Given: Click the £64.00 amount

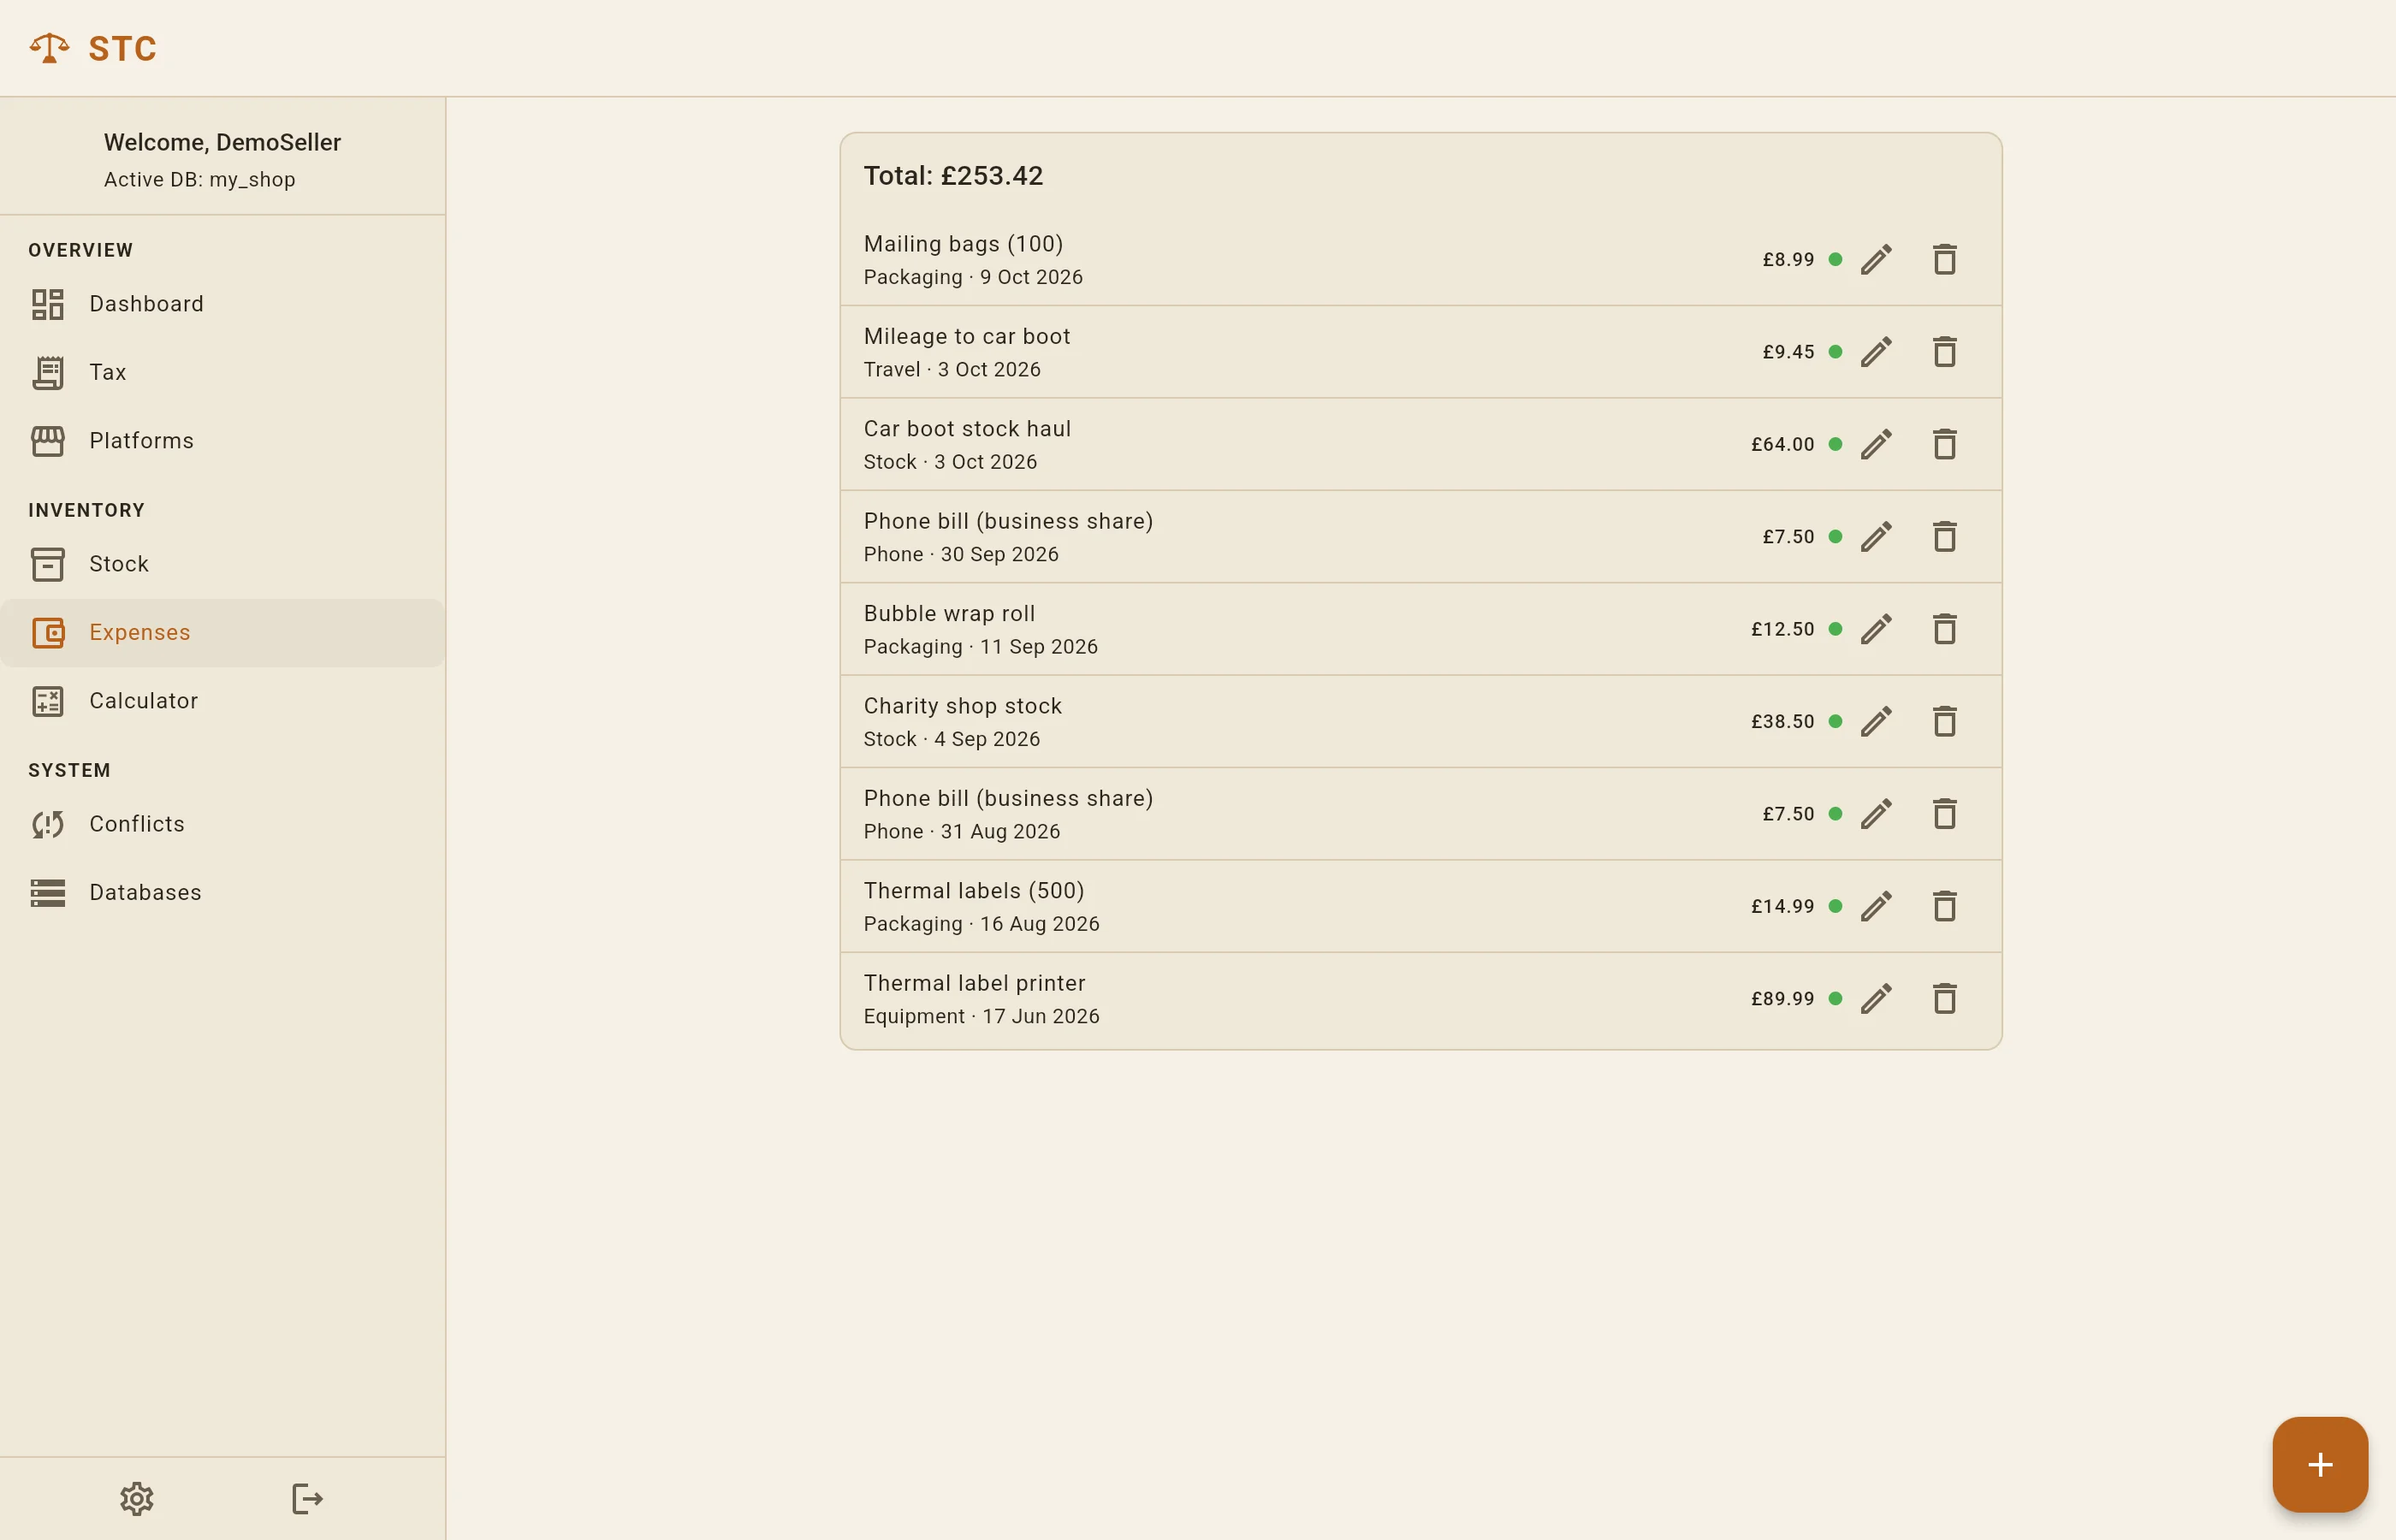Looking at the screenshot, I should coord(1782,444).
